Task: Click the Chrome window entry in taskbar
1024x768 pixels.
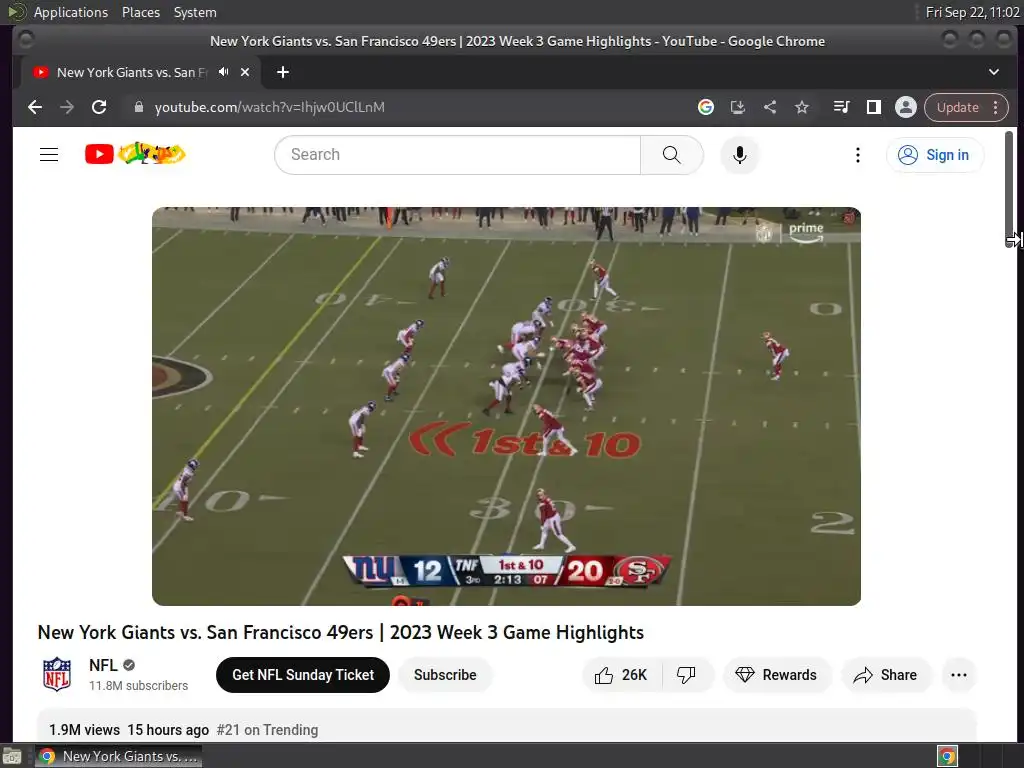Action: (118, 756)
